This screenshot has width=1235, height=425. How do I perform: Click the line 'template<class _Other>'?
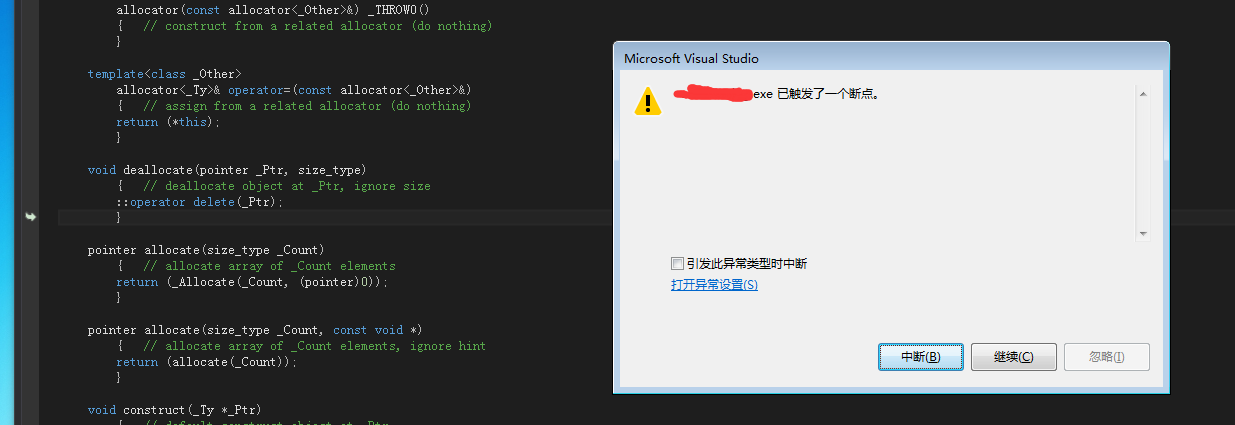(x=164, y=74)
